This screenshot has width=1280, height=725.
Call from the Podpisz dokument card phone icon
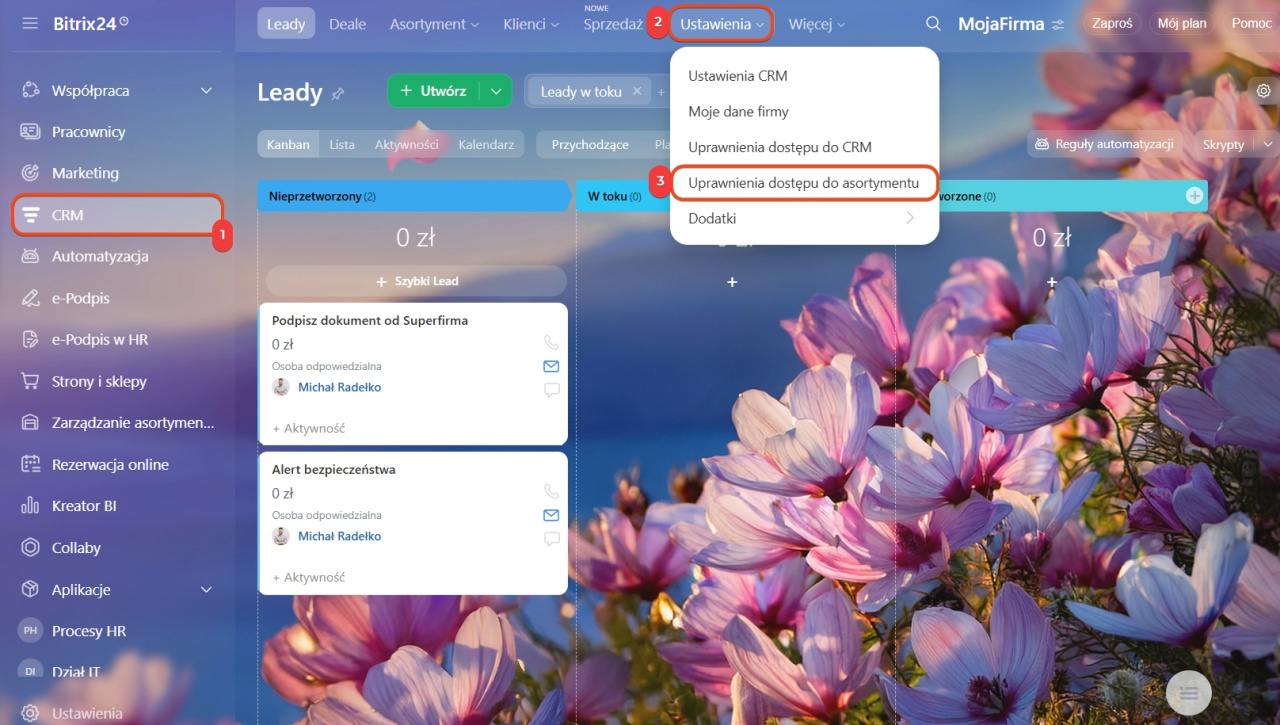551,343
